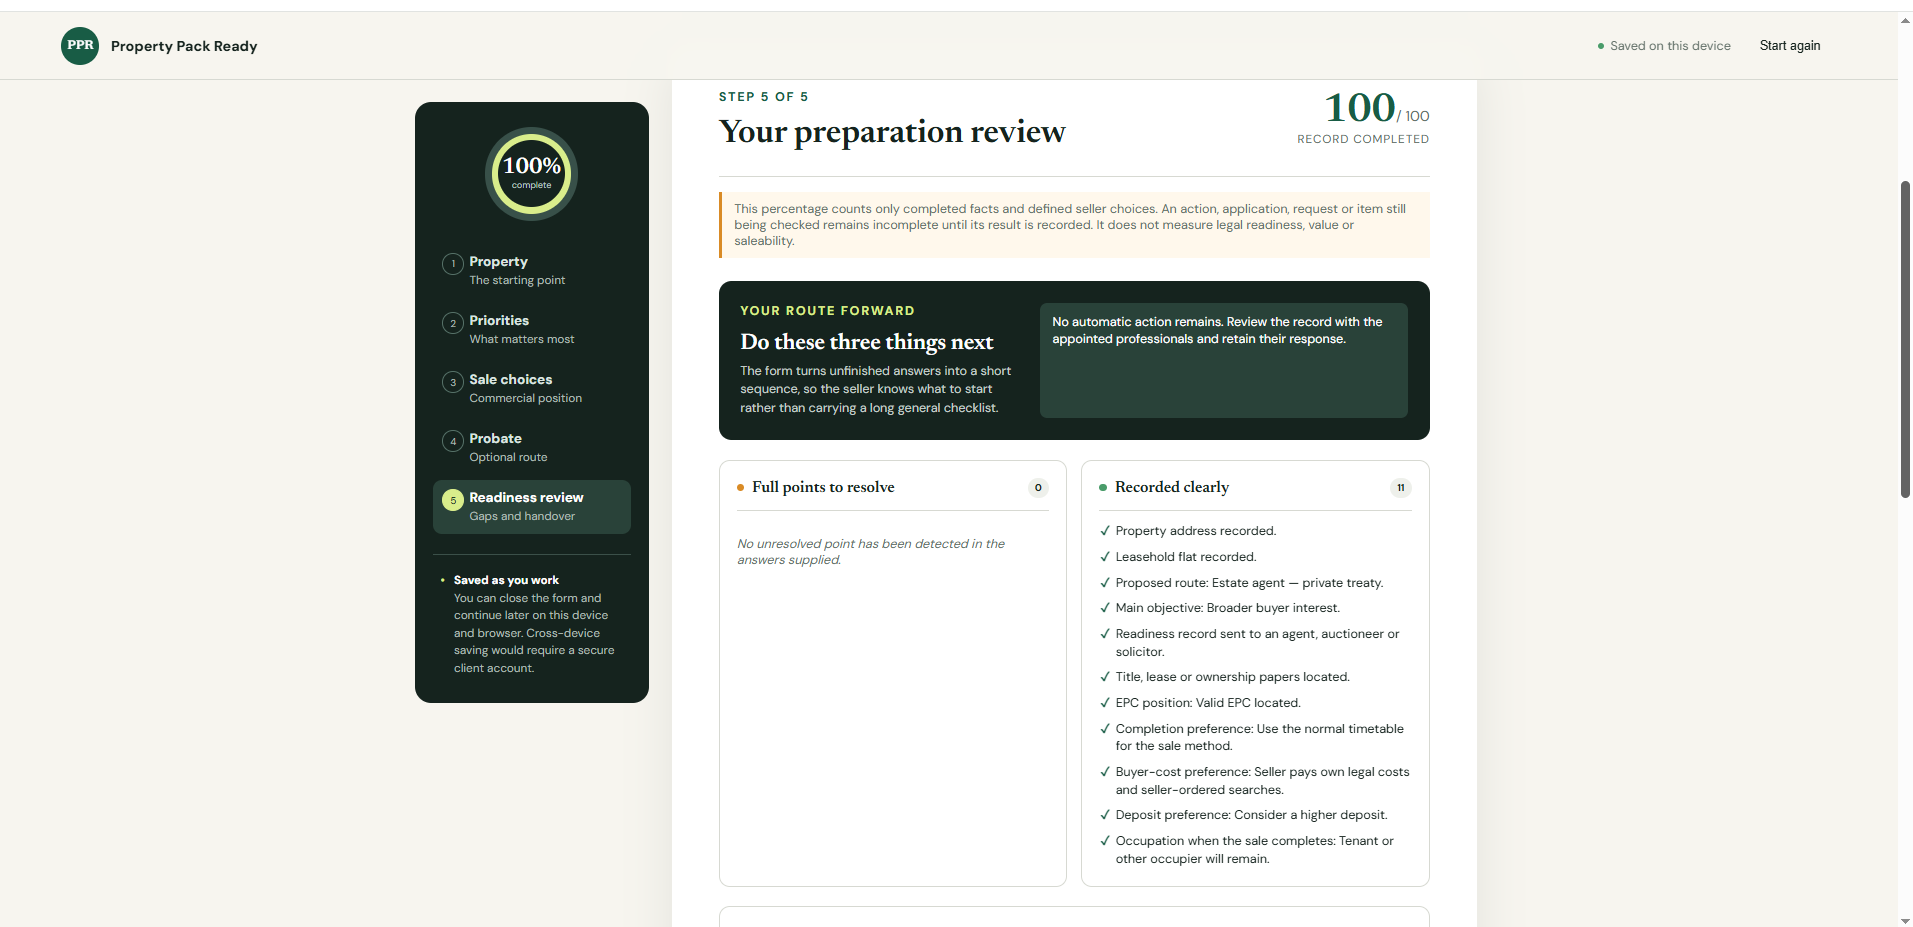Click the highlighted step 5 circle icon
The width and height of the screenshot is (1913, 927).
click(x=453, y=500)
